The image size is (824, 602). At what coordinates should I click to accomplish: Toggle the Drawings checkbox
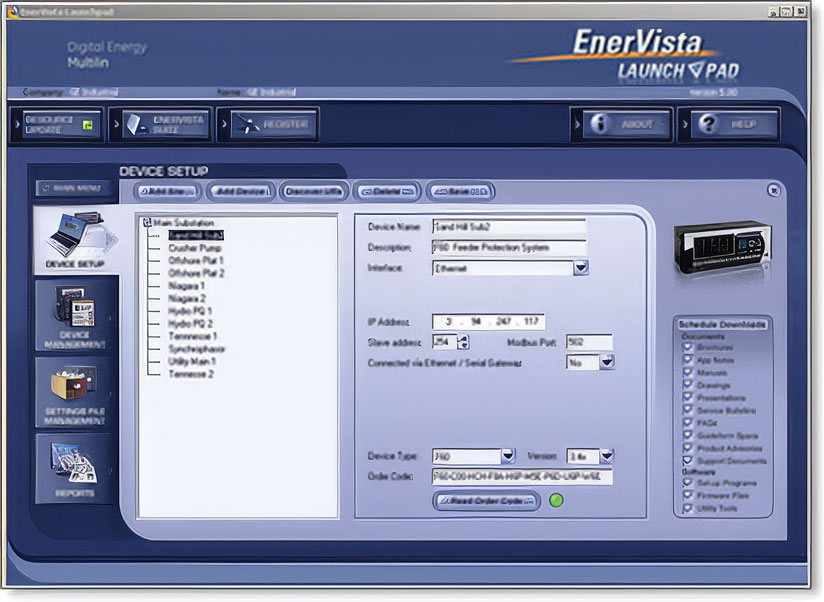(687, 385)
